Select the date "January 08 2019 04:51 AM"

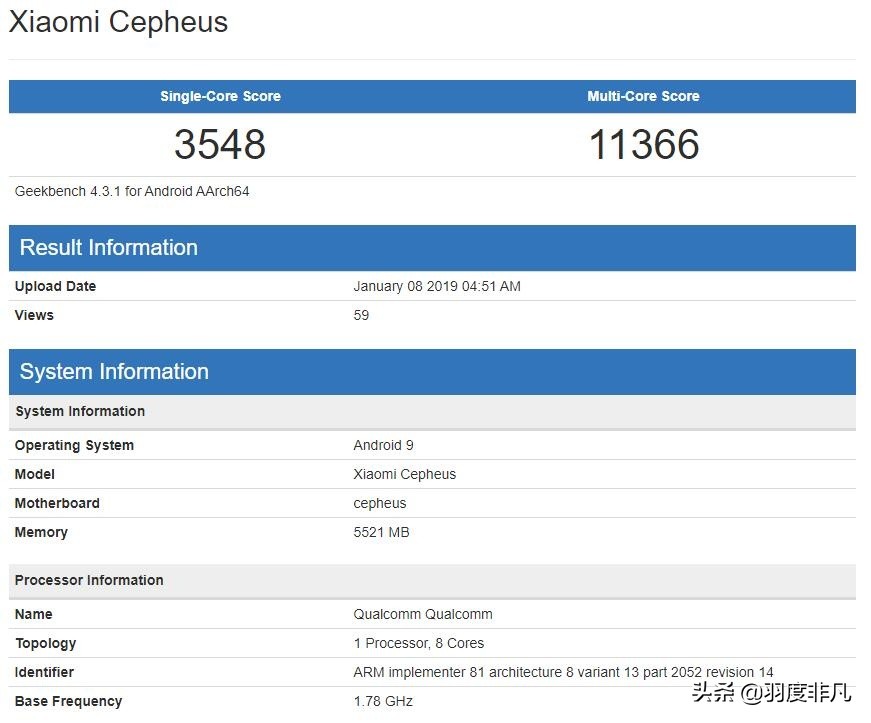coord(437,286)
